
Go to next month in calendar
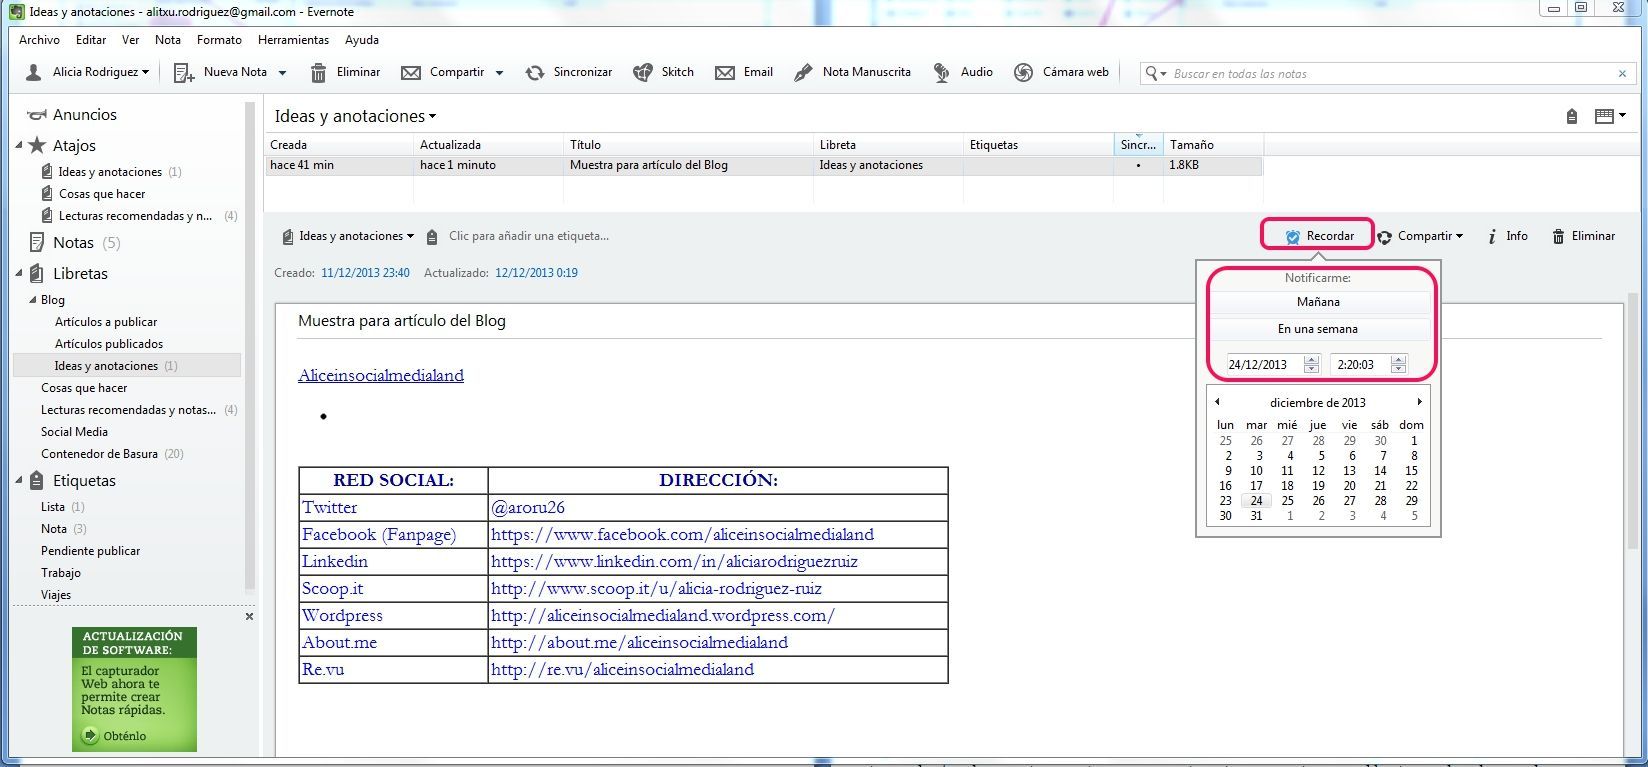[1419, 402]
